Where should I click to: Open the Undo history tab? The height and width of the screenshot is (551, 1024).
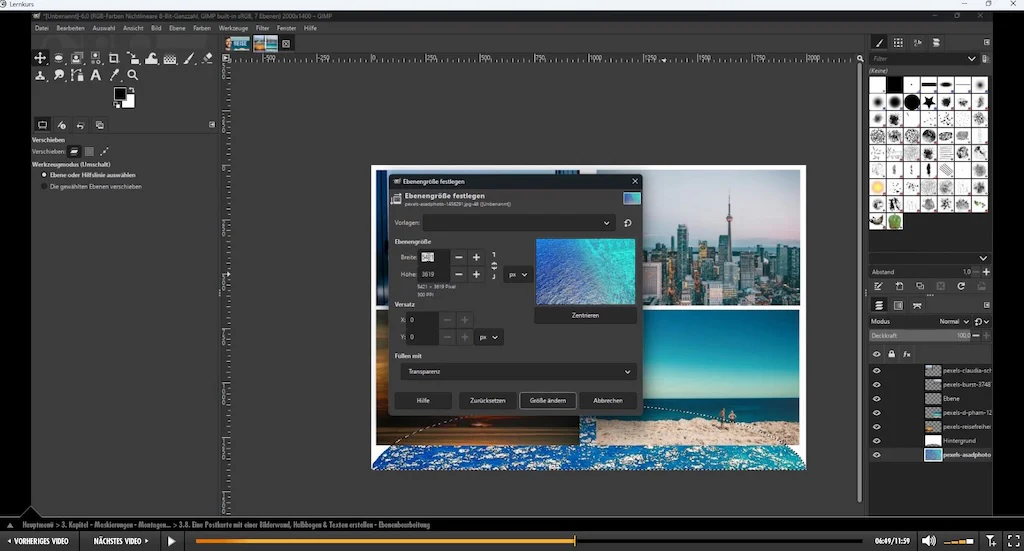[x=80, y=125]
